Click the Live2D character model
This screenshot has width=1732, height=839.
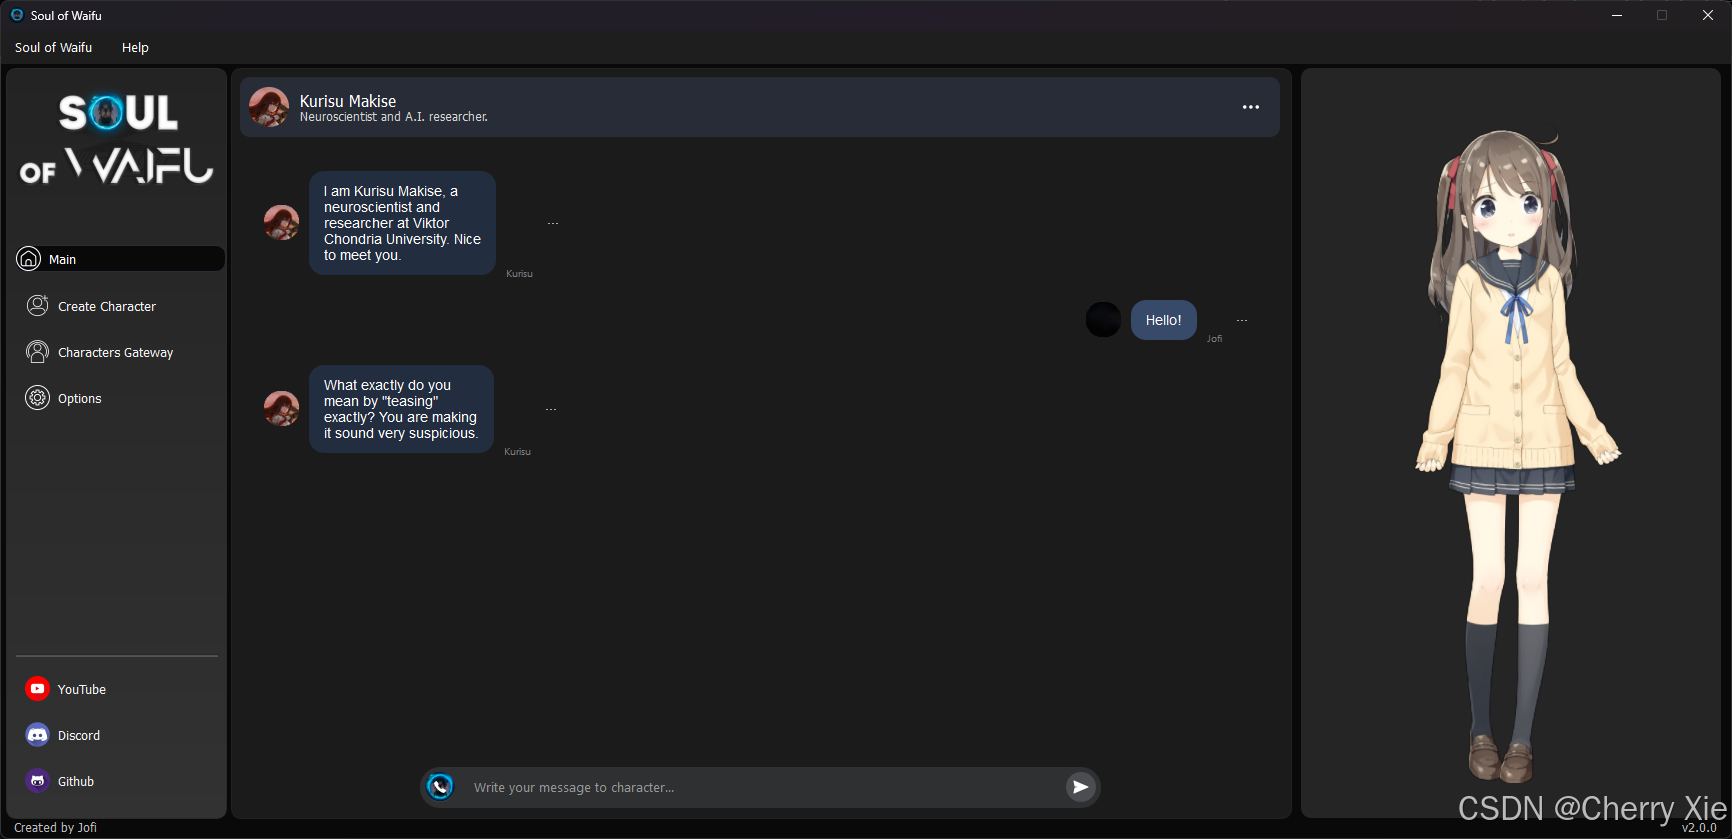coord(1516,455)
